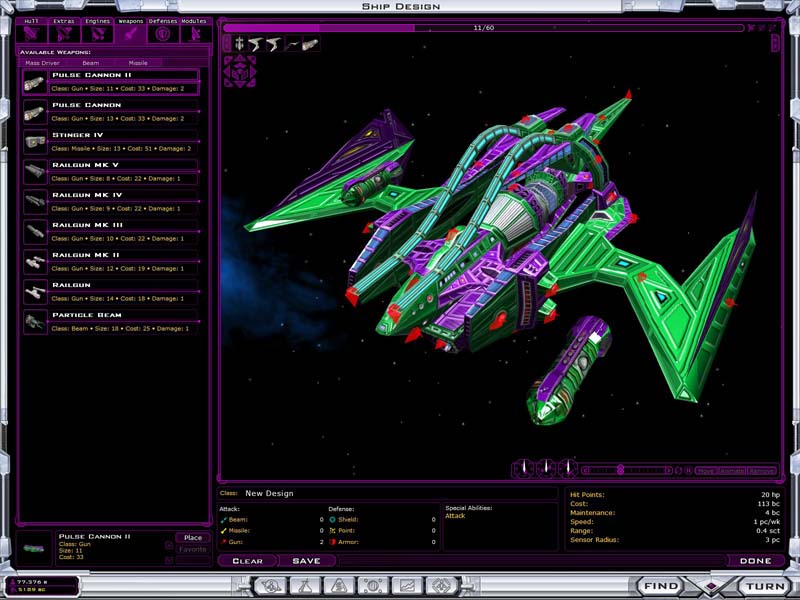Viewport: 800px width, 600px height.
Task: Open the Engines tab
Action: (97, 31)
